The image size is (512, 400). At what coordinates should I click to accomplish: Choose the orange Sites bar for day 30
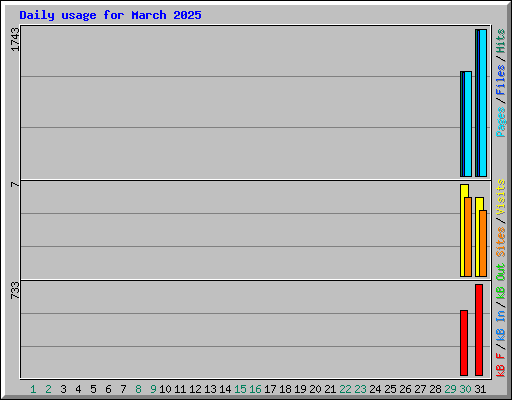tap(468, 237)
